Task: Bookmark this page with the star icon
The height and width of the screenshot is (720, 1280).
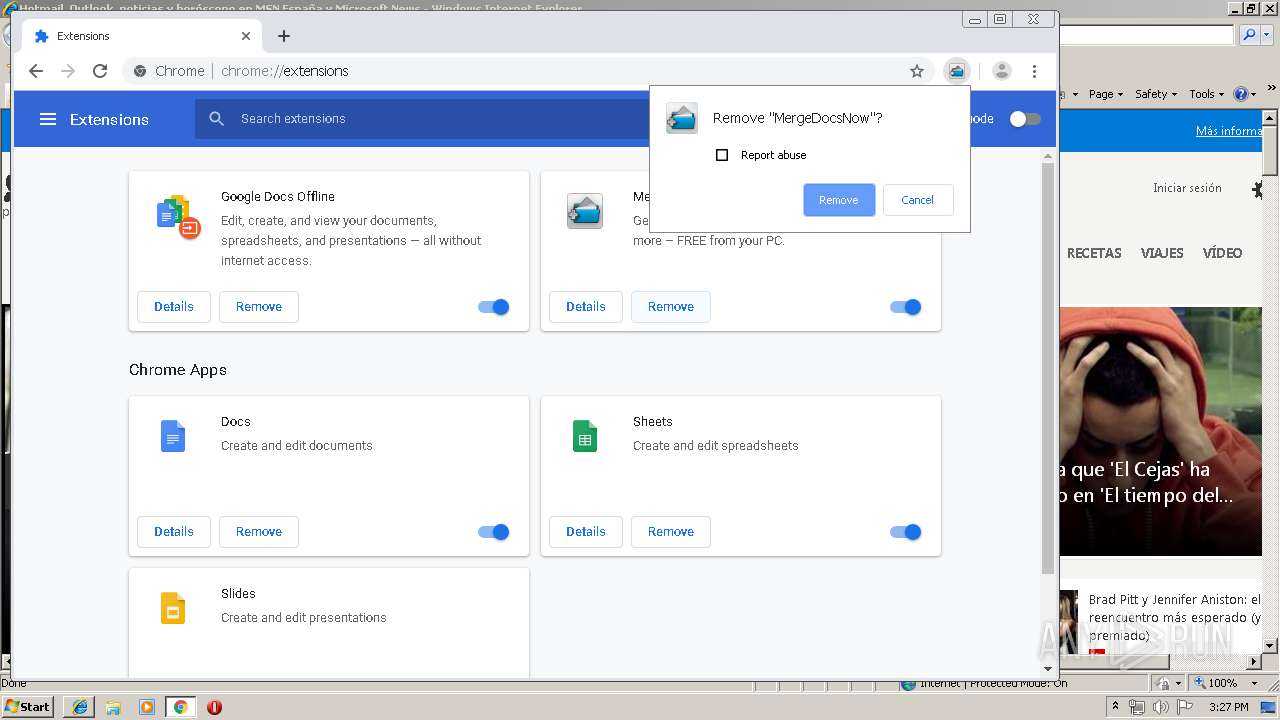Action: 916,71
